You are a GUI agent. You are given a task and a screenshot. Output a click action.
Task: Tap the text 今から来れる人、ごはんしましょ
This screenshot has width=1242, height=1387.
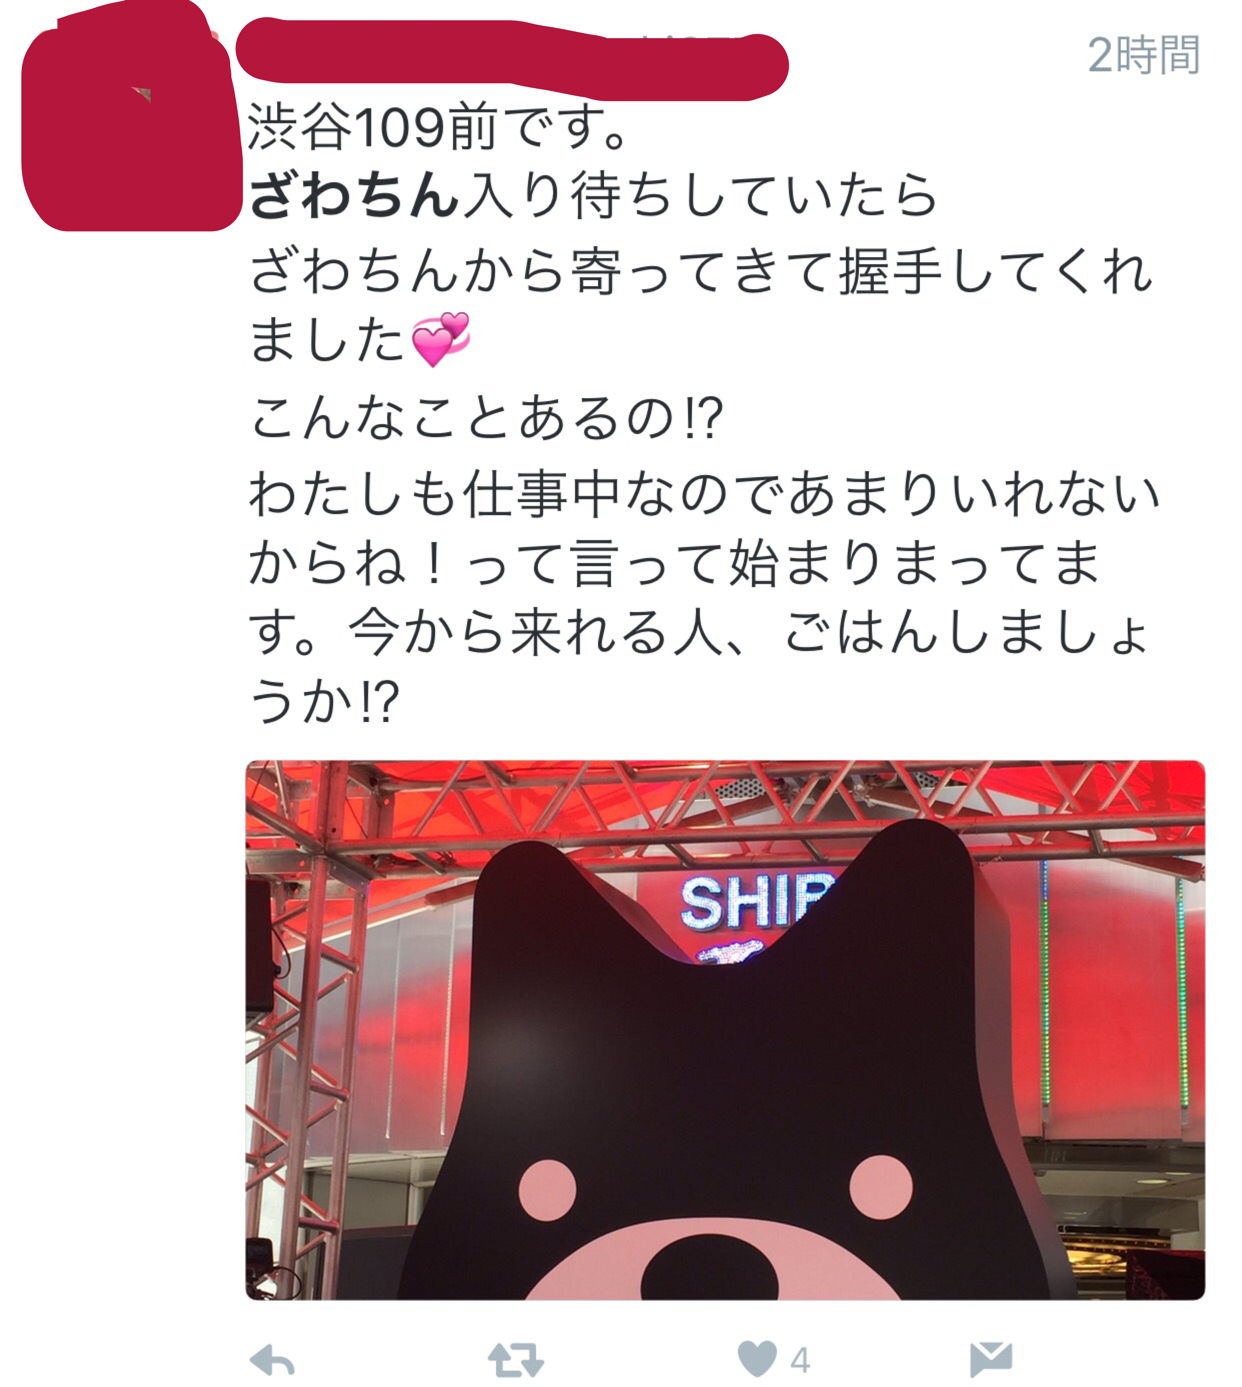tap(748, 632)
